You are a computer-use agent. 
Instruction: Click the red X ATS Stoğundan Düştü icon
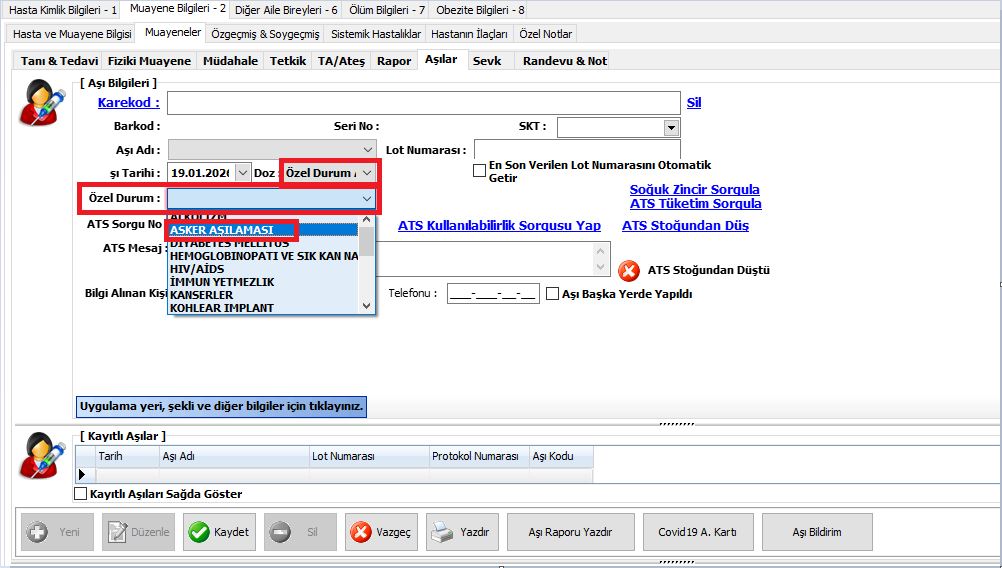[629, 270]
